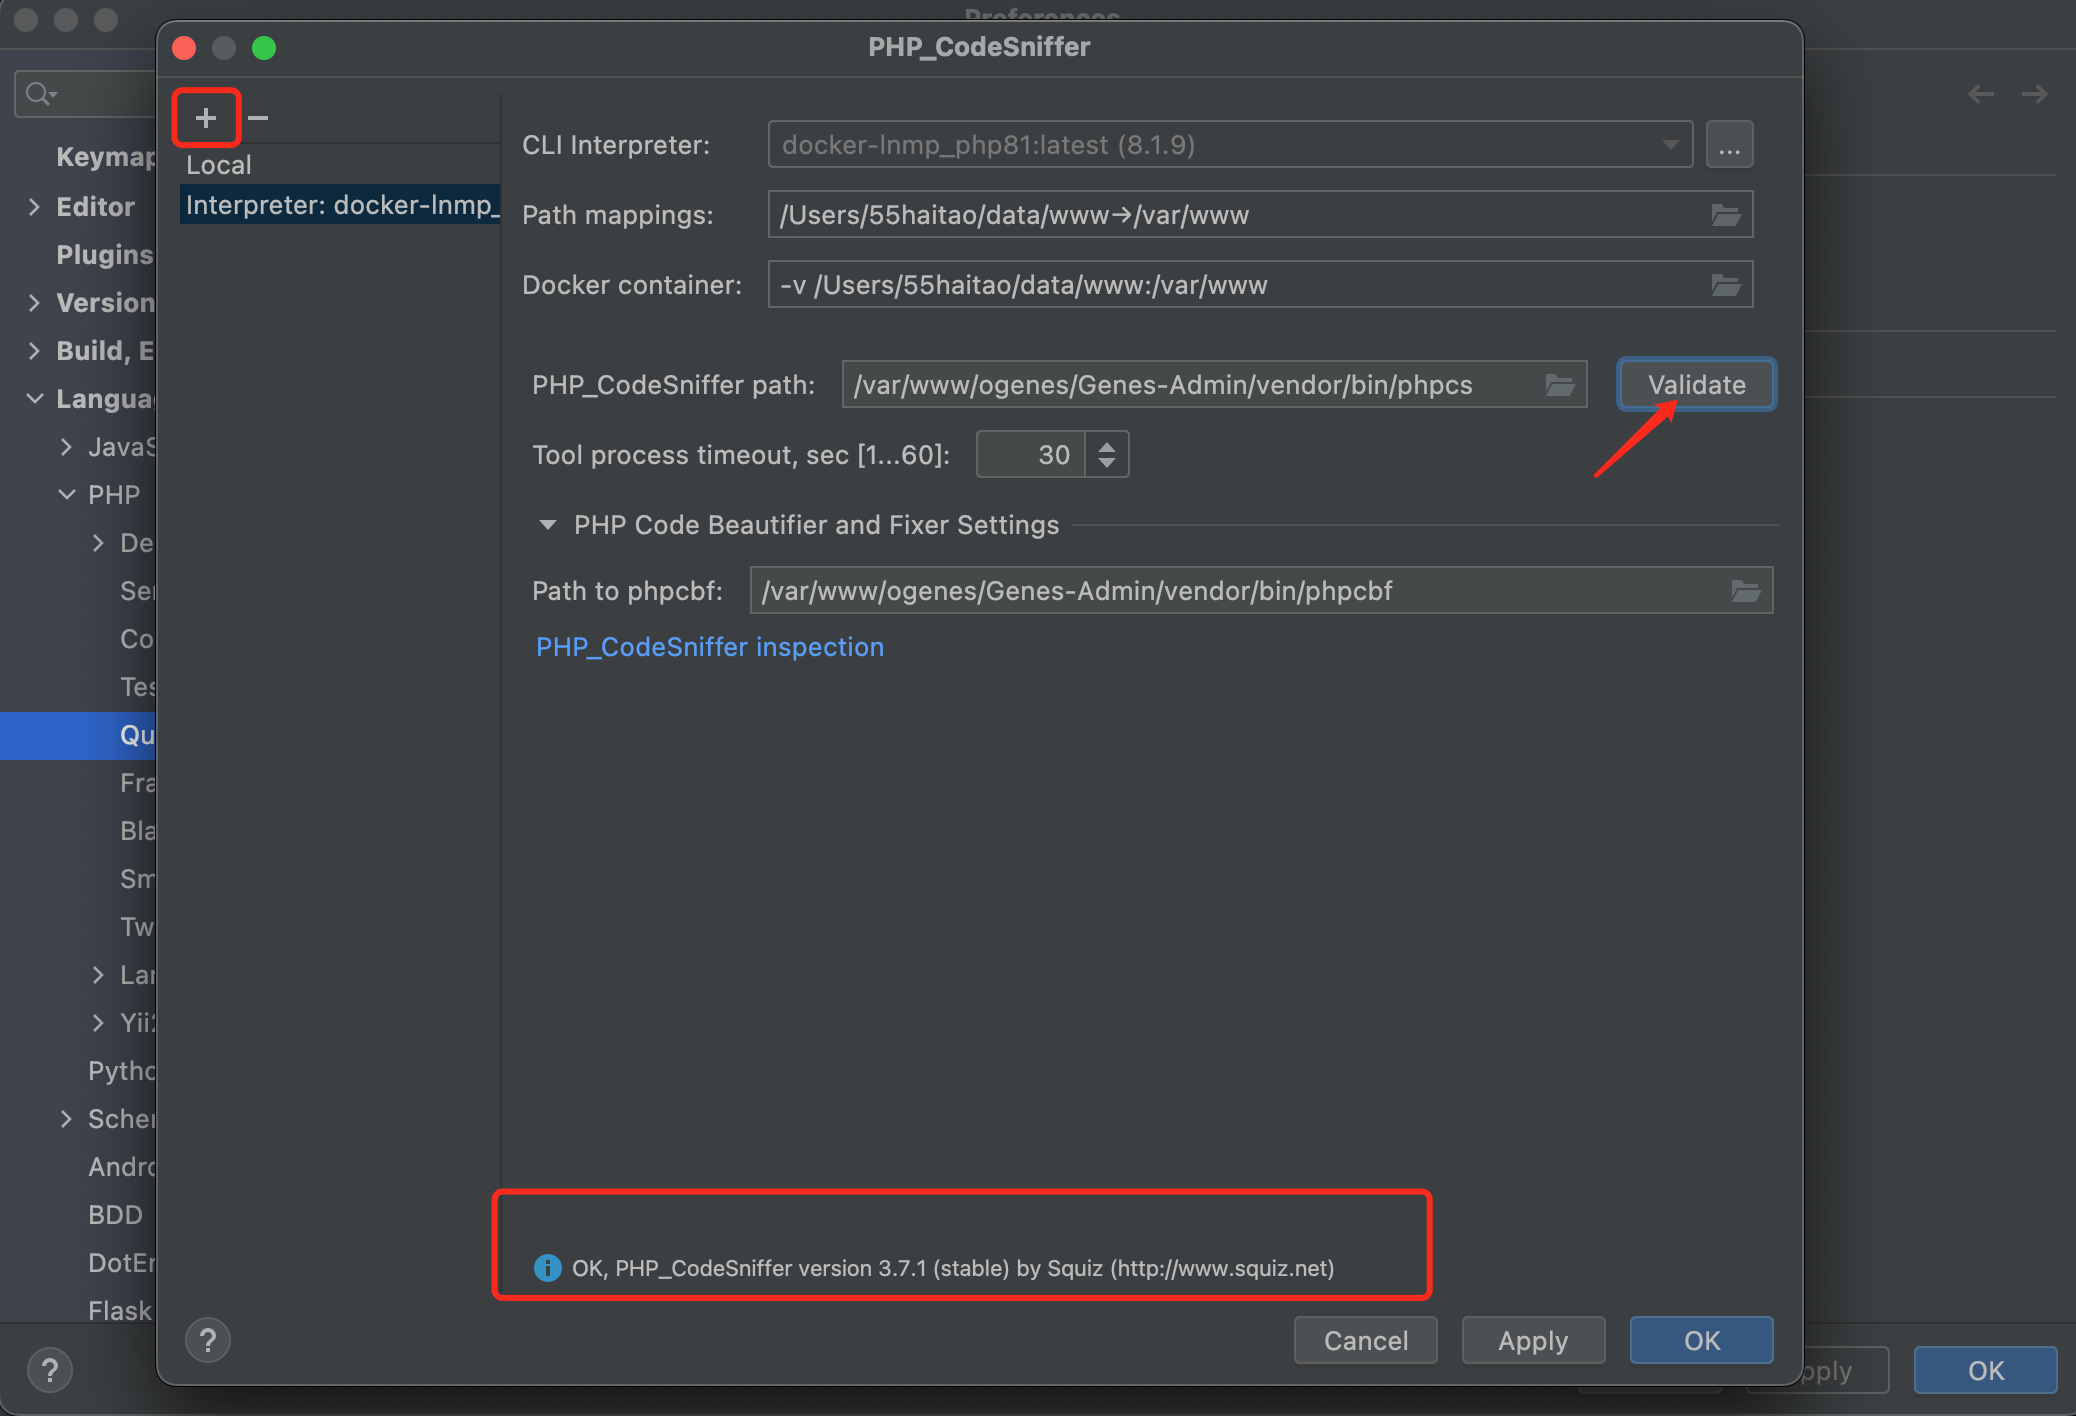Select the Local configuration entry
The image size is (2076, 1416).
pyautogui.click(x=219, y=165)
